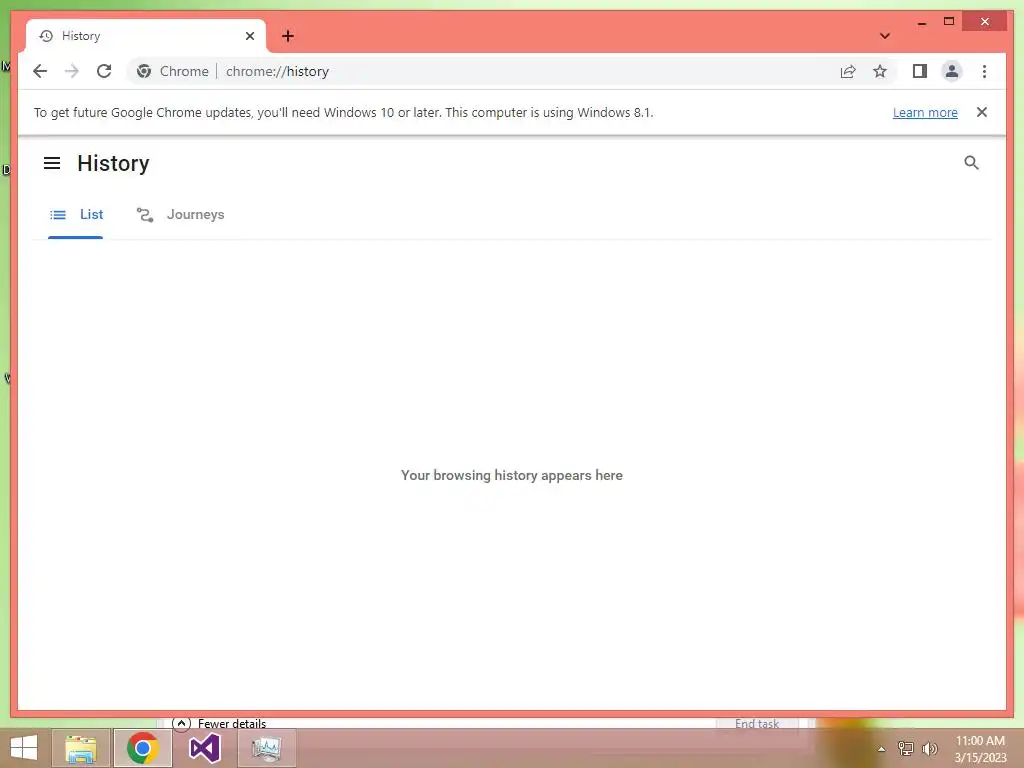Open the side panel icon
The width and height of the screenshot is (1024, 768).
(920, 71)
